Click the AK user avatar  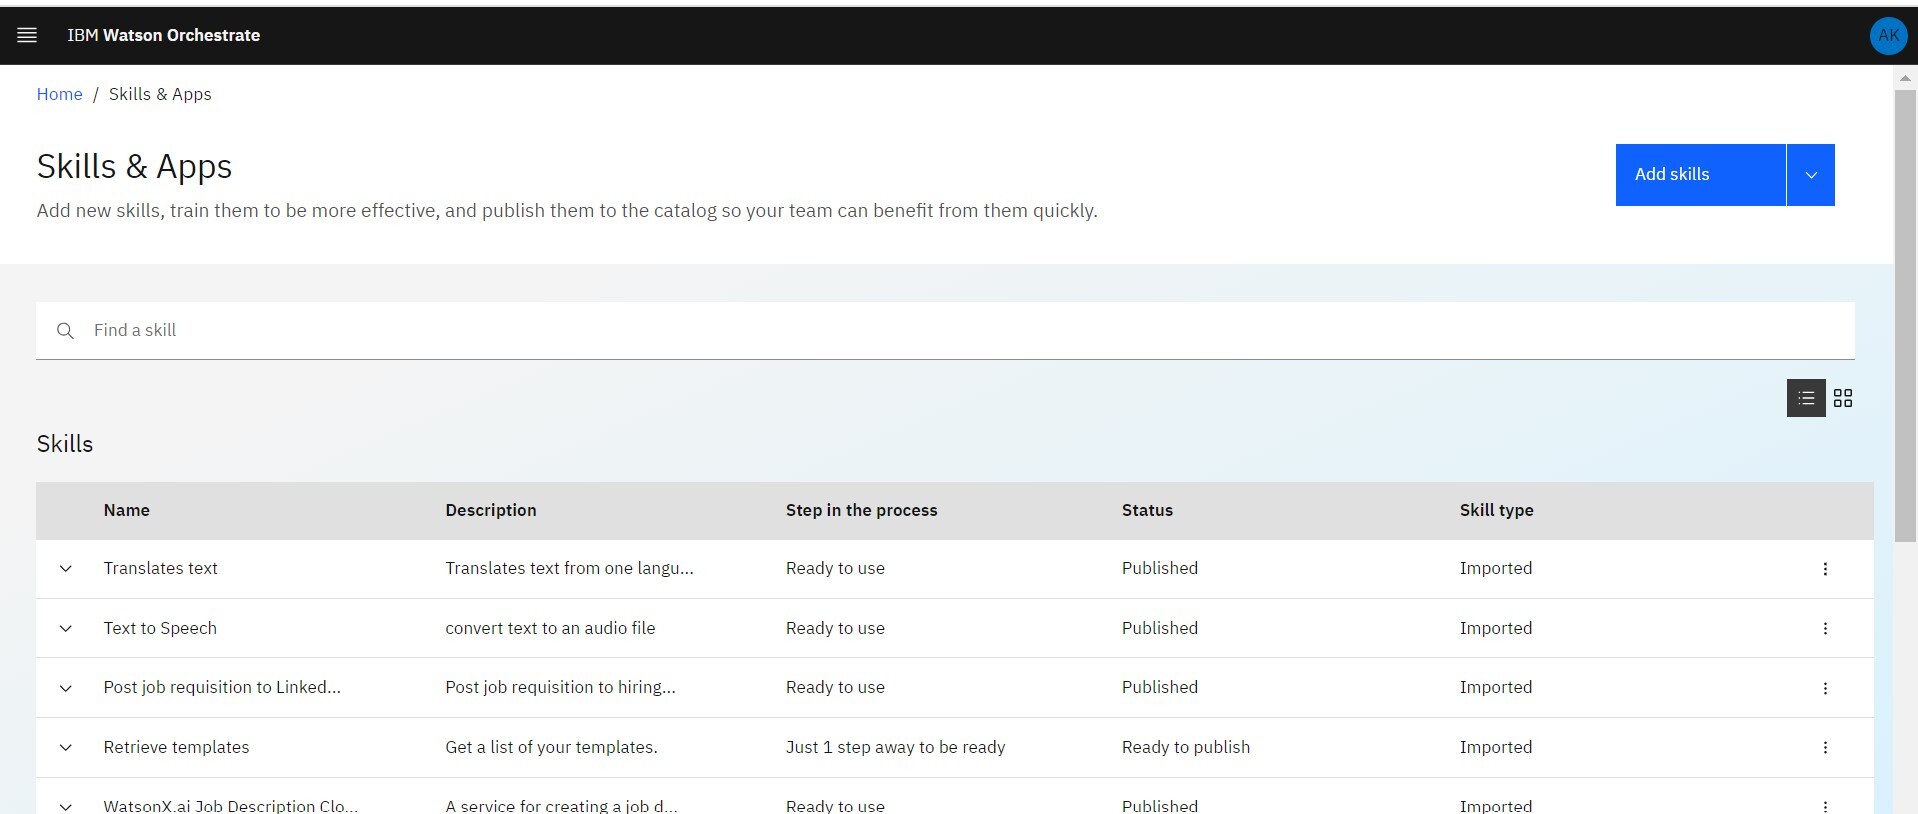[1888, 36]
